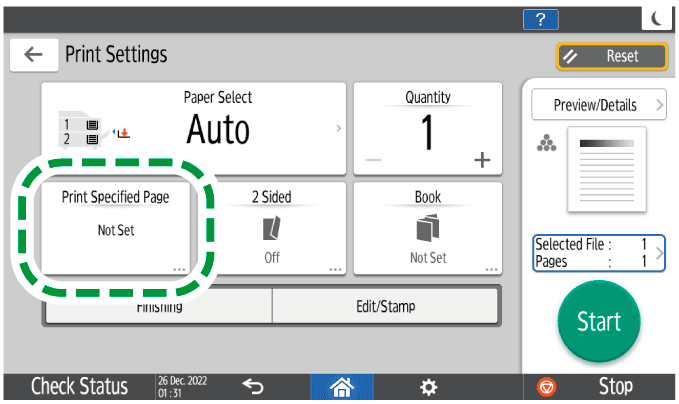Click the back arrow beside Print Settings
679x404 pixels.
33,55
